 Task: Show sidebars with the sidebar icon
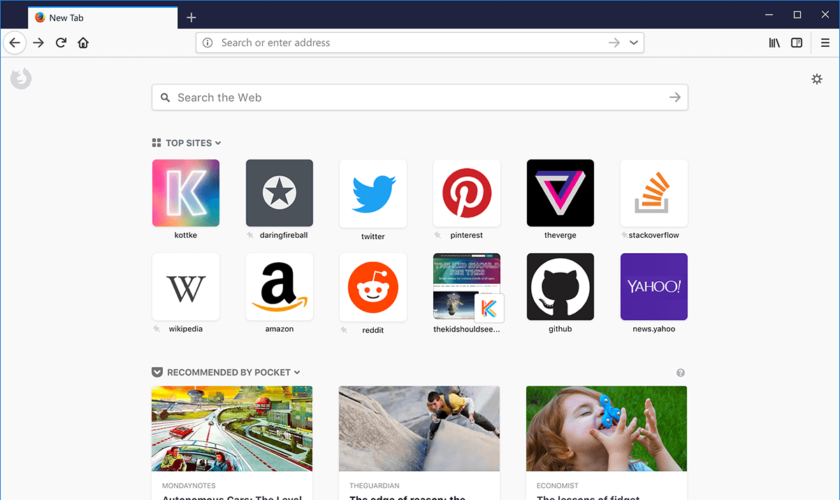coord(797,43)
